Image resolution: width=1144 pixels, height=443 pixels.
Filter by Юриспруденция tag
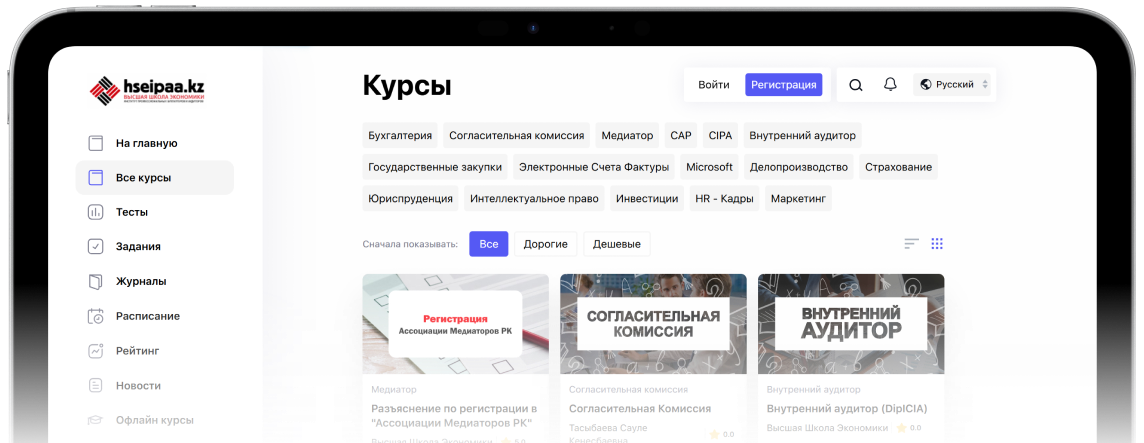[x=411, y=199]
